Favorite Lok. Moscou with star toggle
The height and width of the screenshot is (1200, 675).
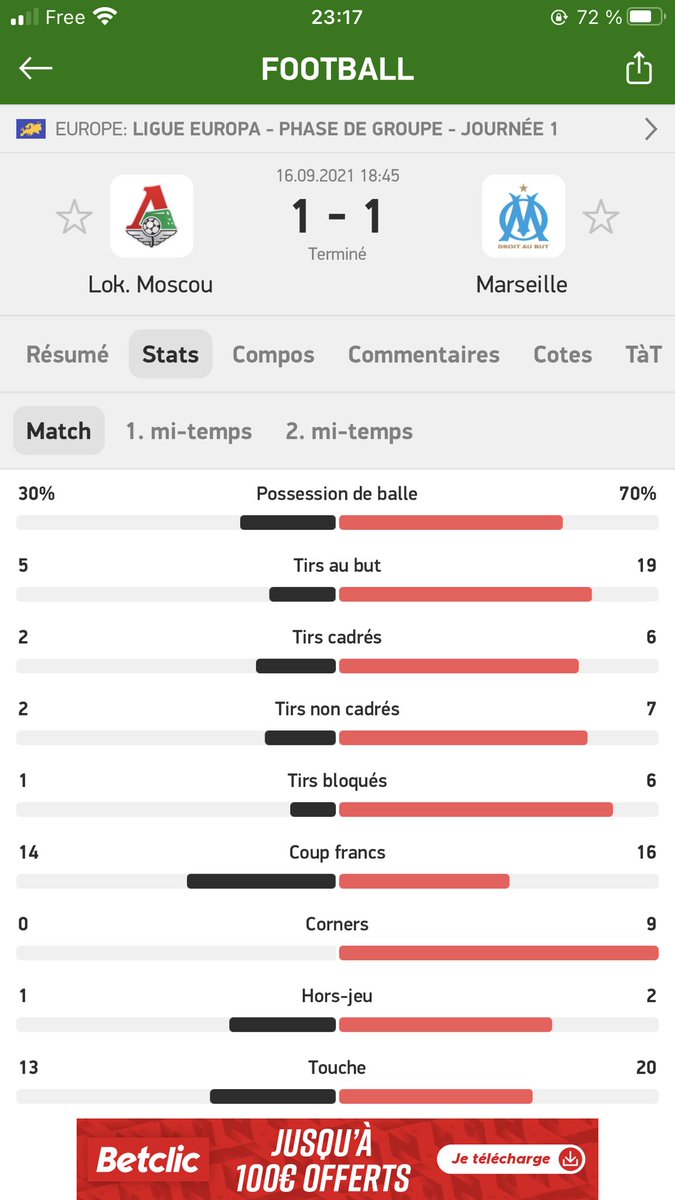(74, 217)
